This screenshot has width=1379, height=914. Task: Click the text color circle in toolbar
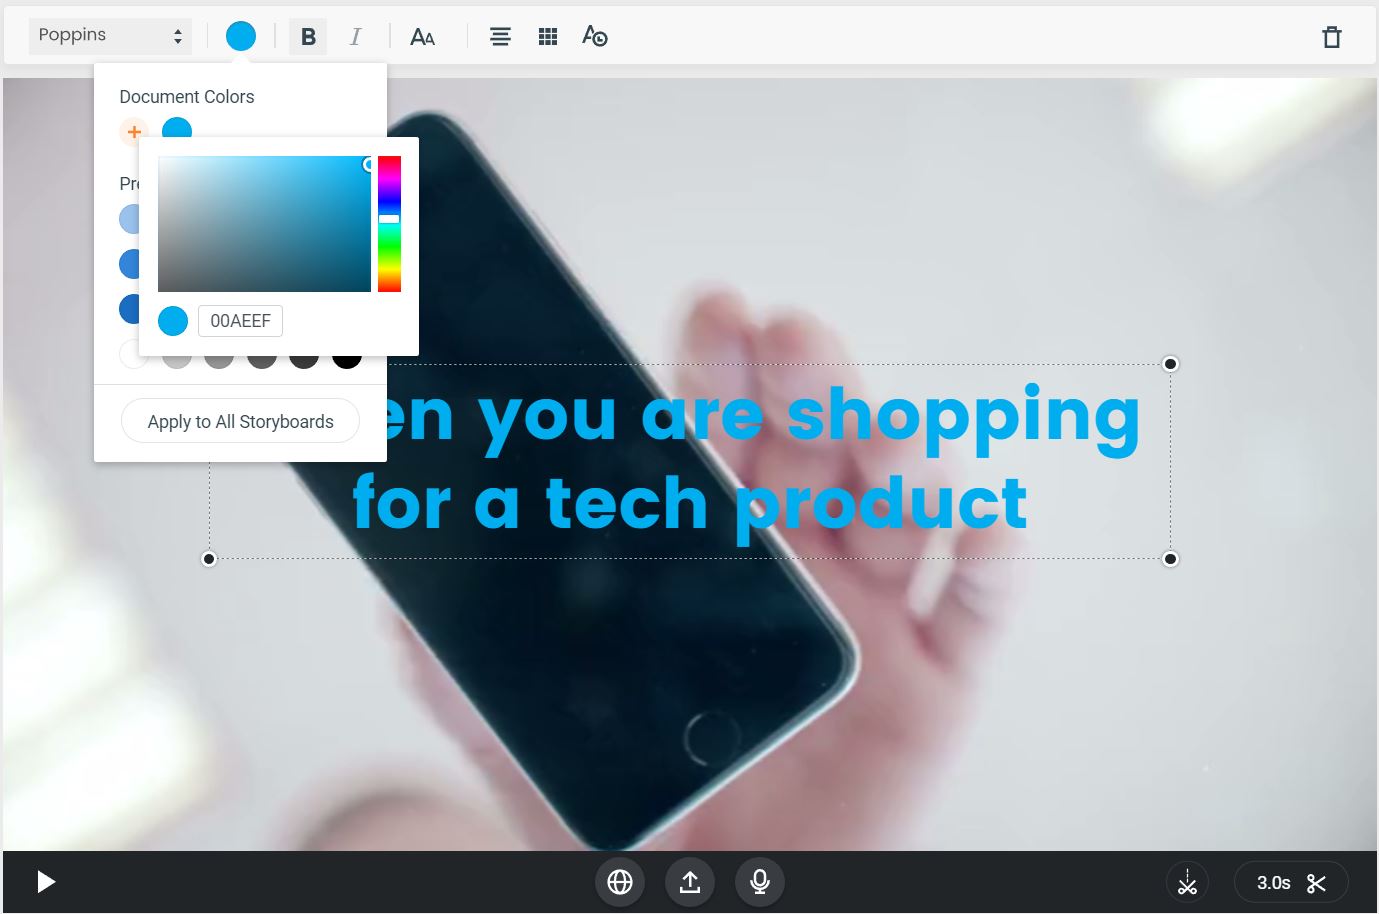point(241,37)
